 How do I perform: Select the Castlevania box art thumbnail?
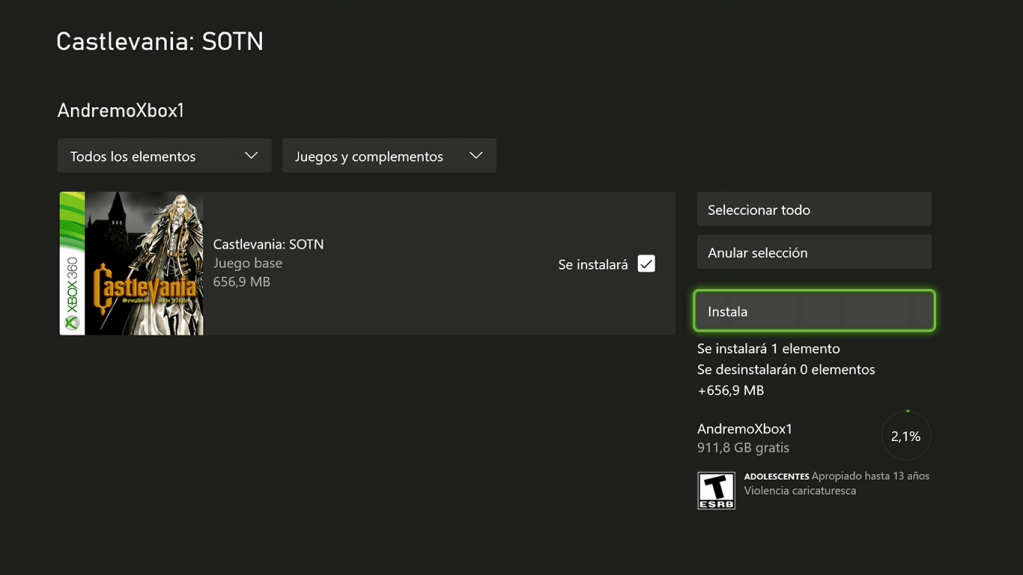click(x=131, y=263)
